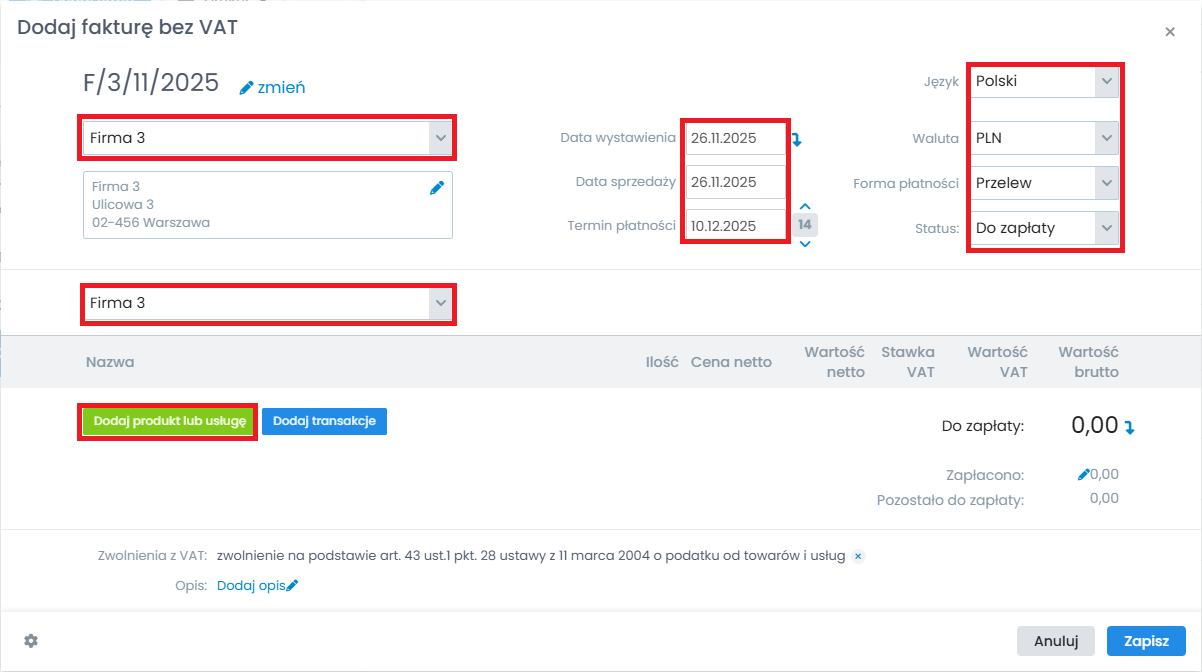
Task: Open the top Firma 3 client dropdown
Action: point(440,138)
